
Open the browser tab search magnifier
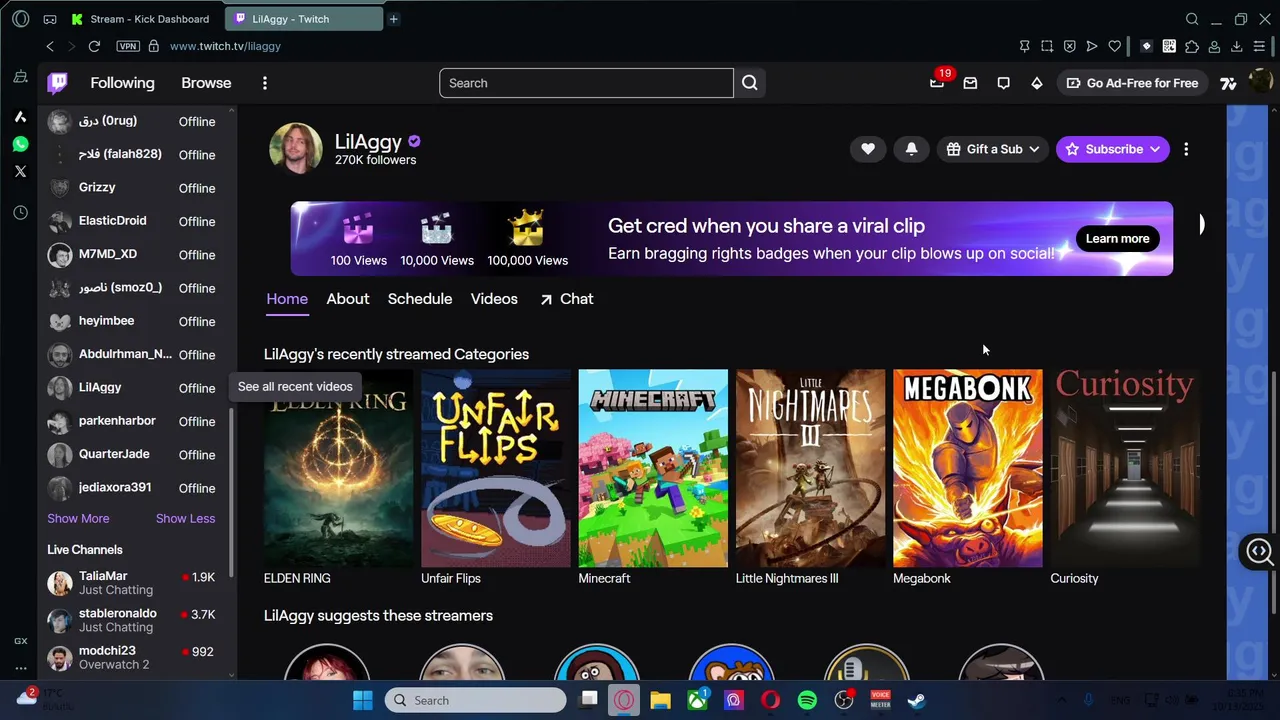click(1192, 19)
